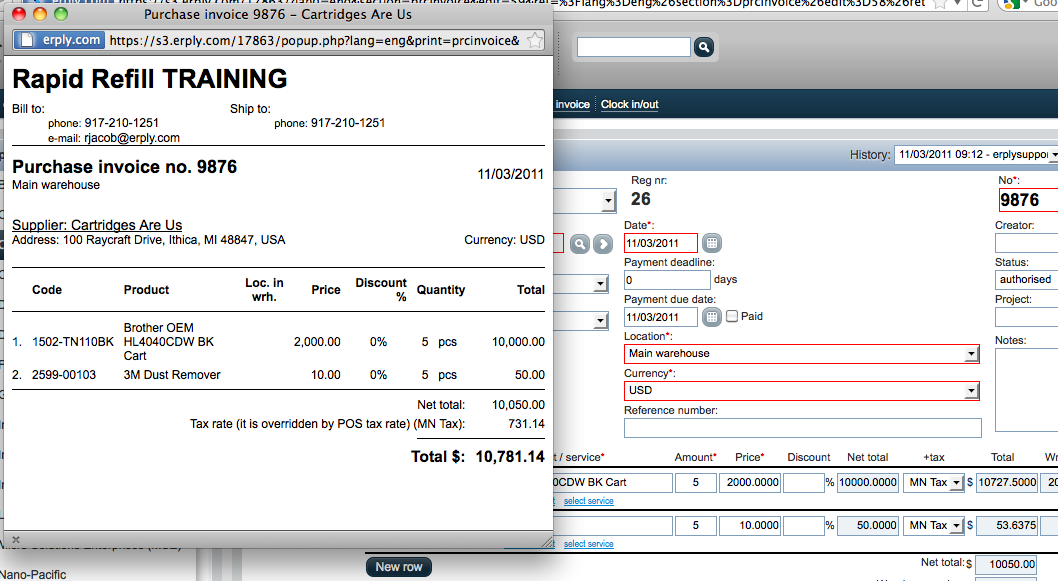Click the erply.com site identity button
Viewport: 1058px width, 581px height.
coord(59,40)
